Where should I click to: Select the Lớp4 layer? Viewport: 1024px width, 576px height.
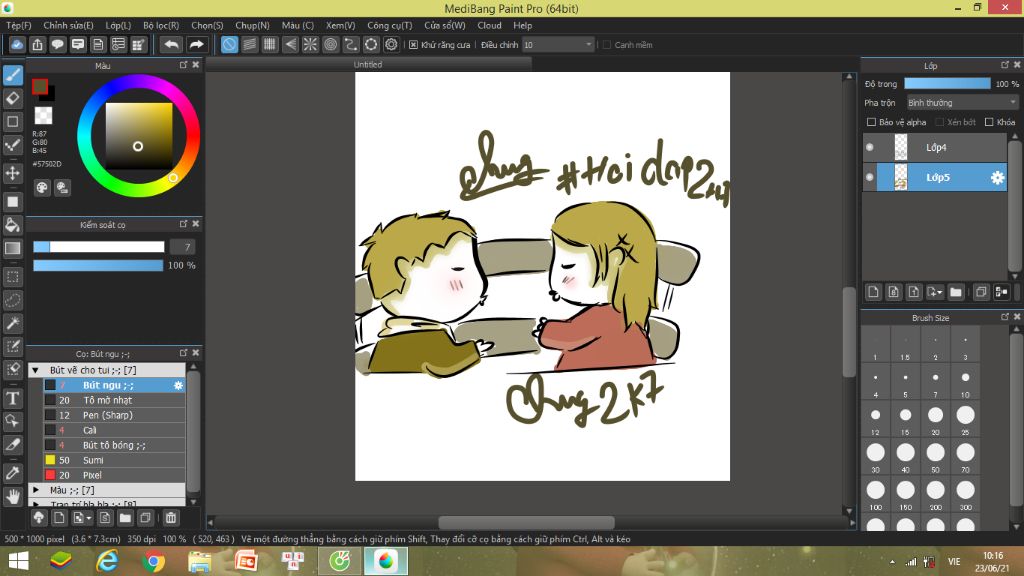pos(935,148)
